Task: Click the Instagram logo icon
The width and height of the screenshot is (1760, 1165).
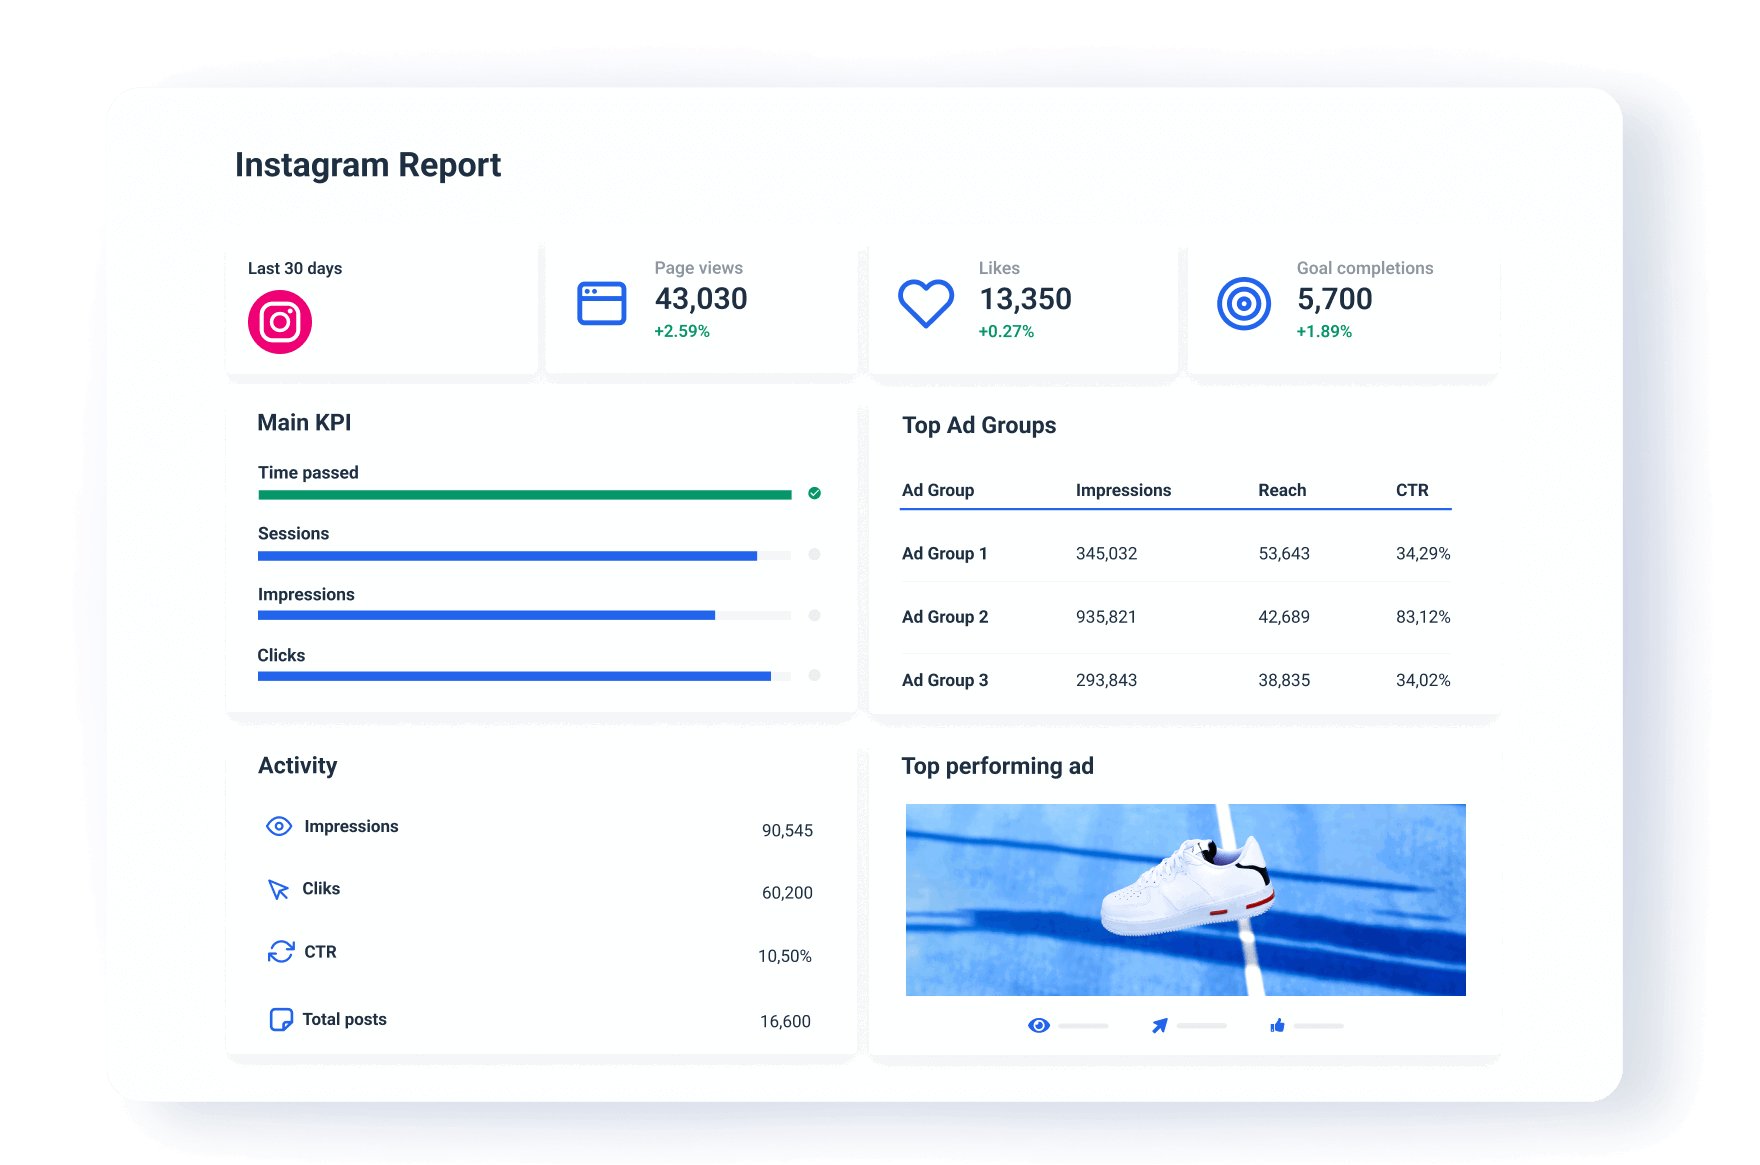Action: 280,321
